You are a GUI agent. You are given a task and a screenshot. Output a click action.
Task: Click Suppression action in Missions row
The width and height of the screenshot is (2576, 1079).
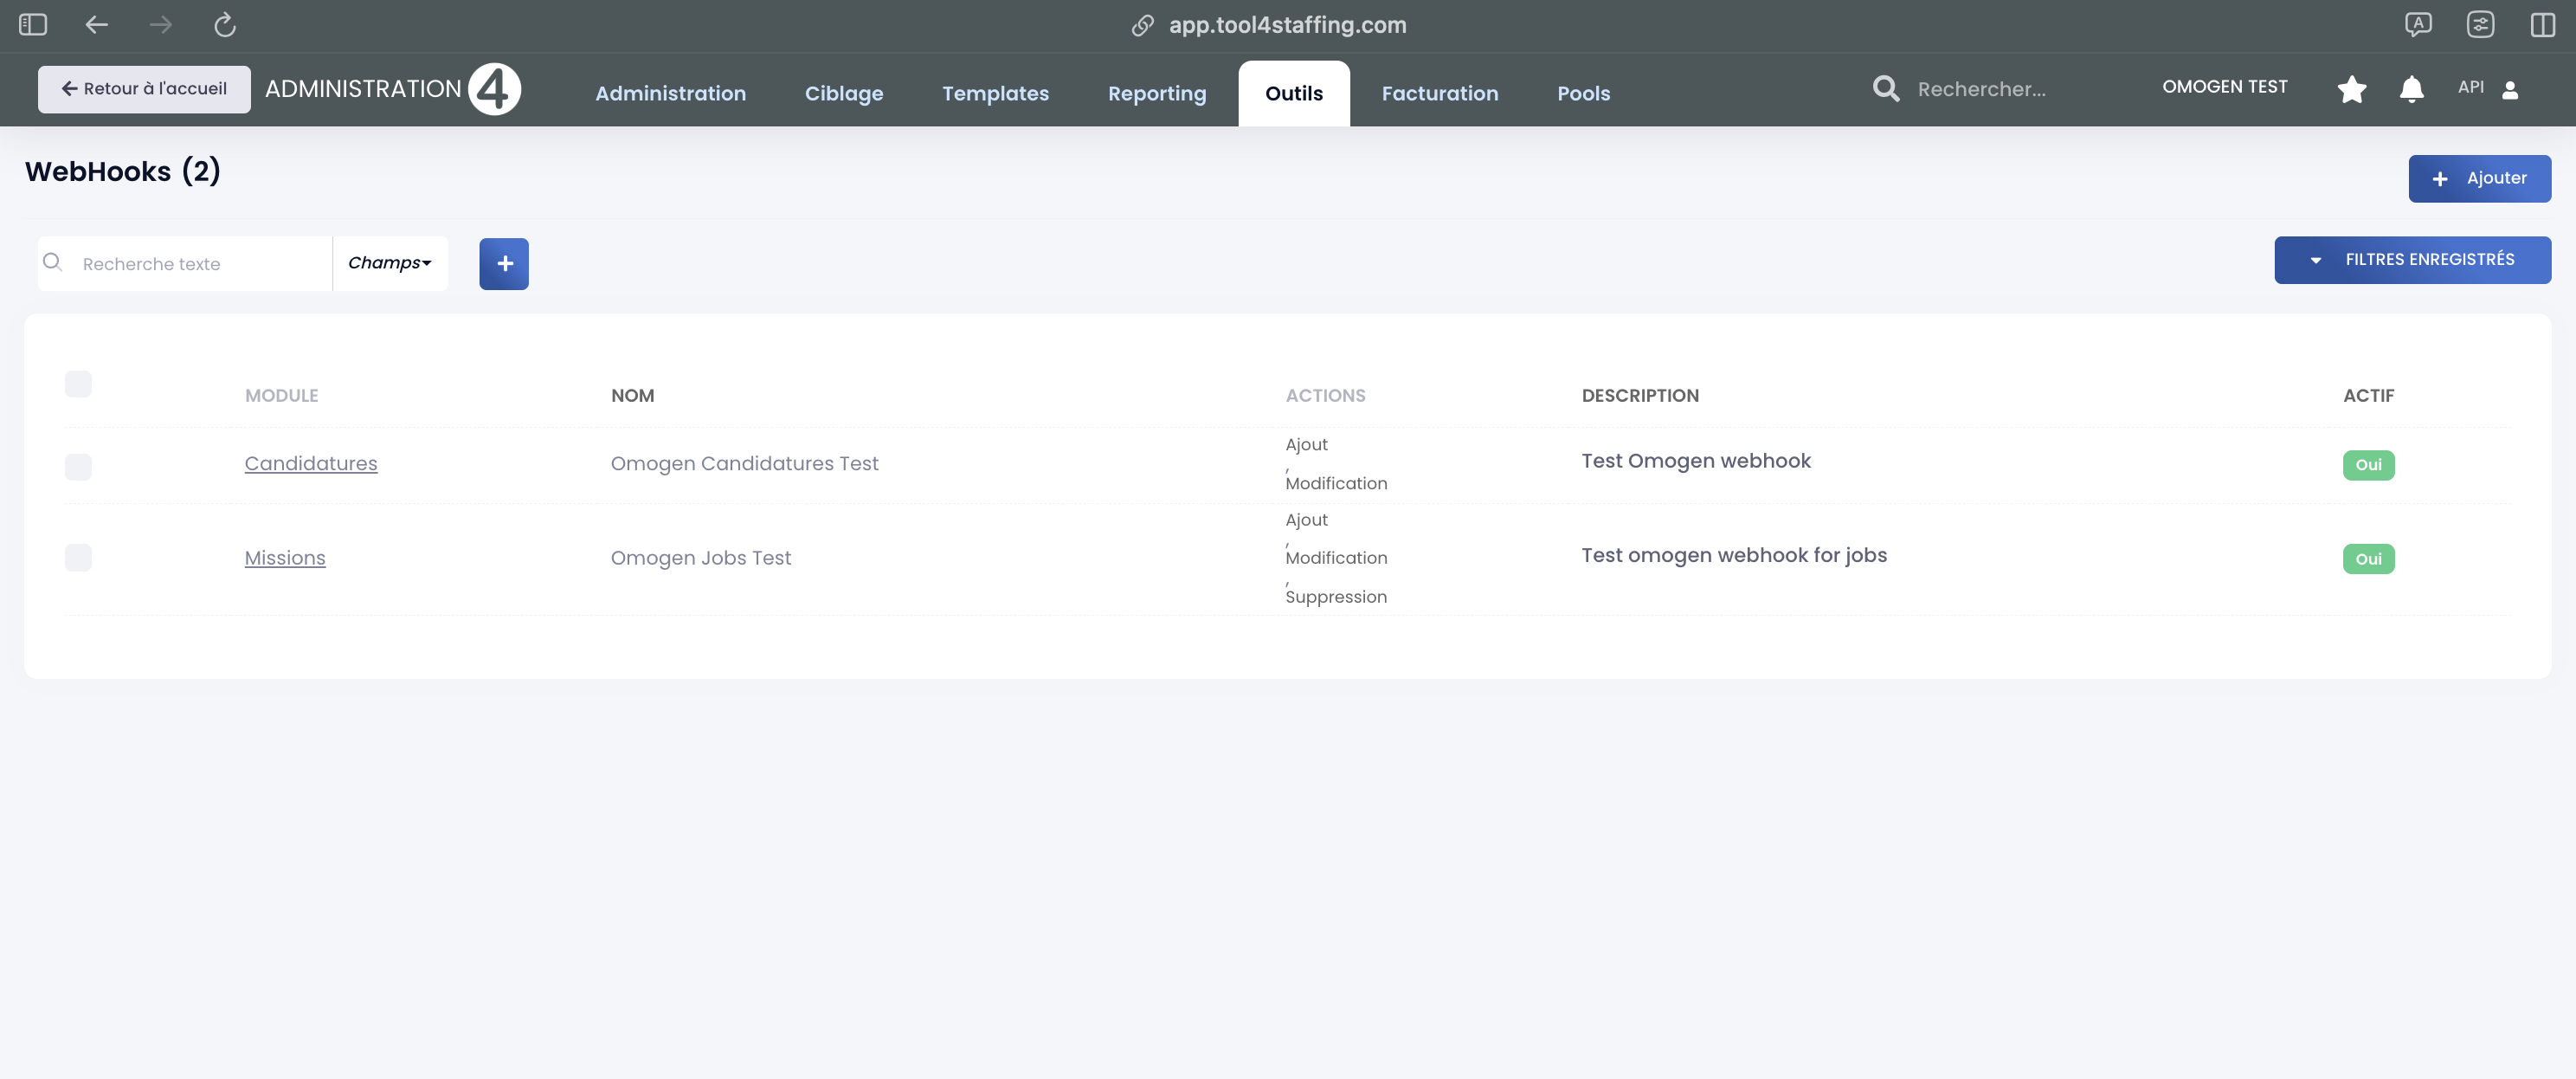(x=1336, y=597)
